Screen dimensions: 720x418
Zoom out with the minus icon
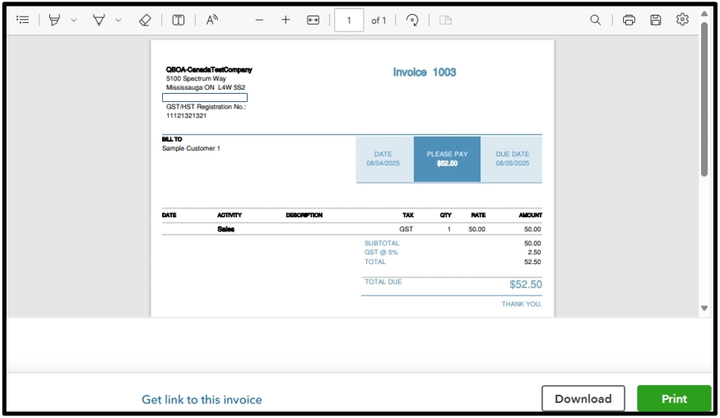[x=259, y=20]
